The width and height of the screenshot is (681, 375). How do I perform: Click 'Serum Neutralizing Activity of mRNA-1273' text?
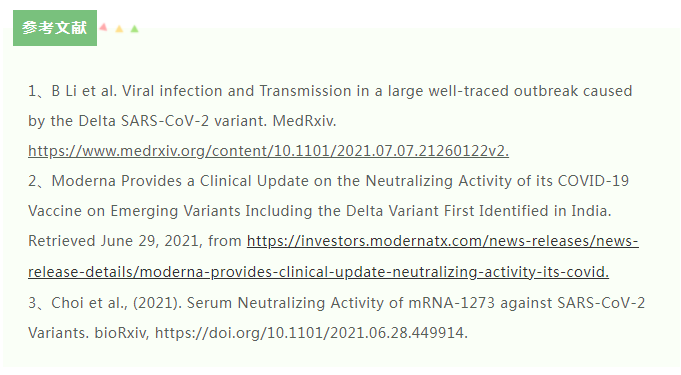pos(340,303)
